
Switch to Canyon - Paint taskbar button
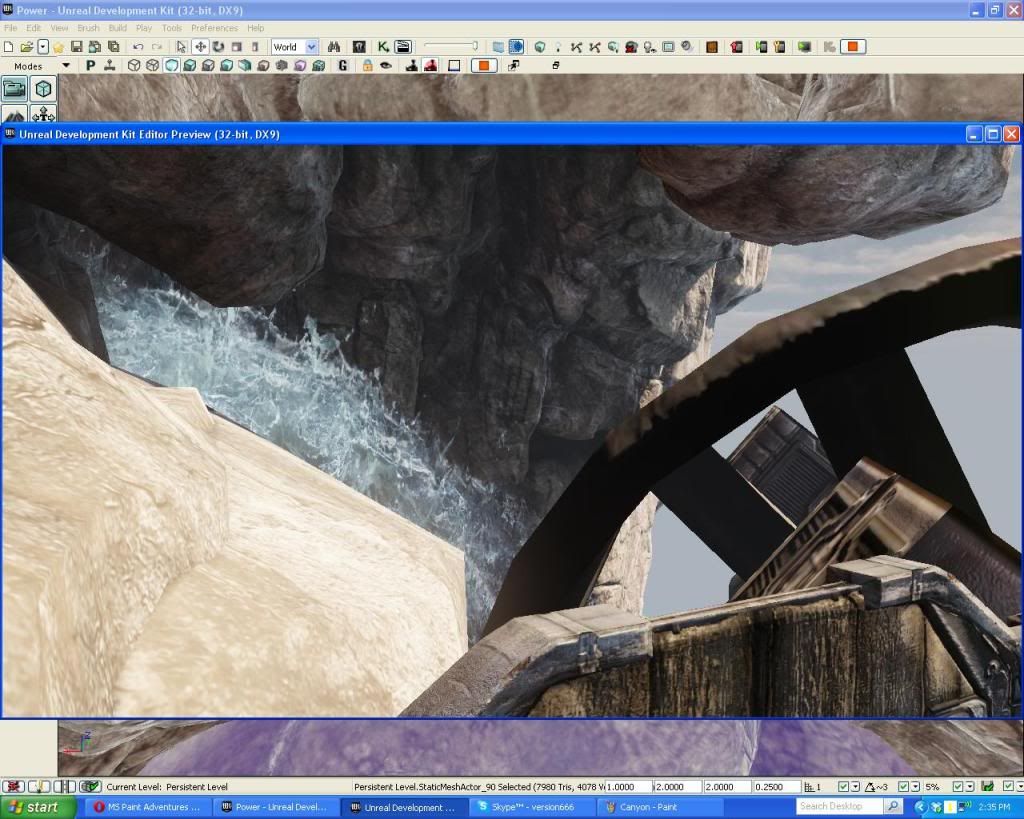pos(651,807)
